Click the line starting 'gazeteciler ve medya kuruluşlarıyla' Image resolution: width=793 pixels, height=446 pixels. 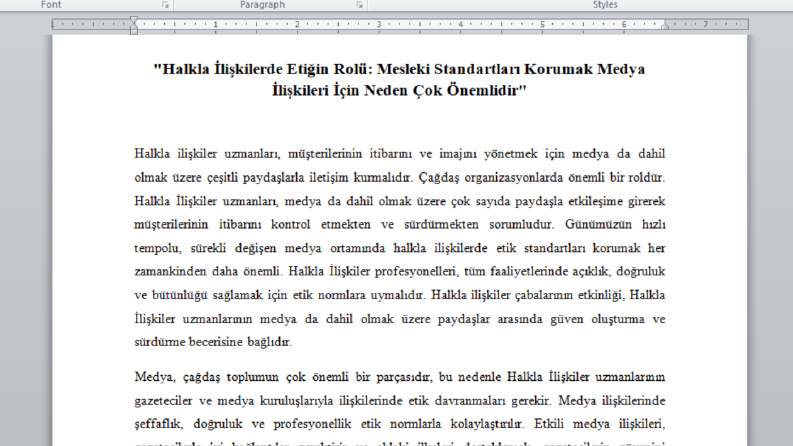400,401
